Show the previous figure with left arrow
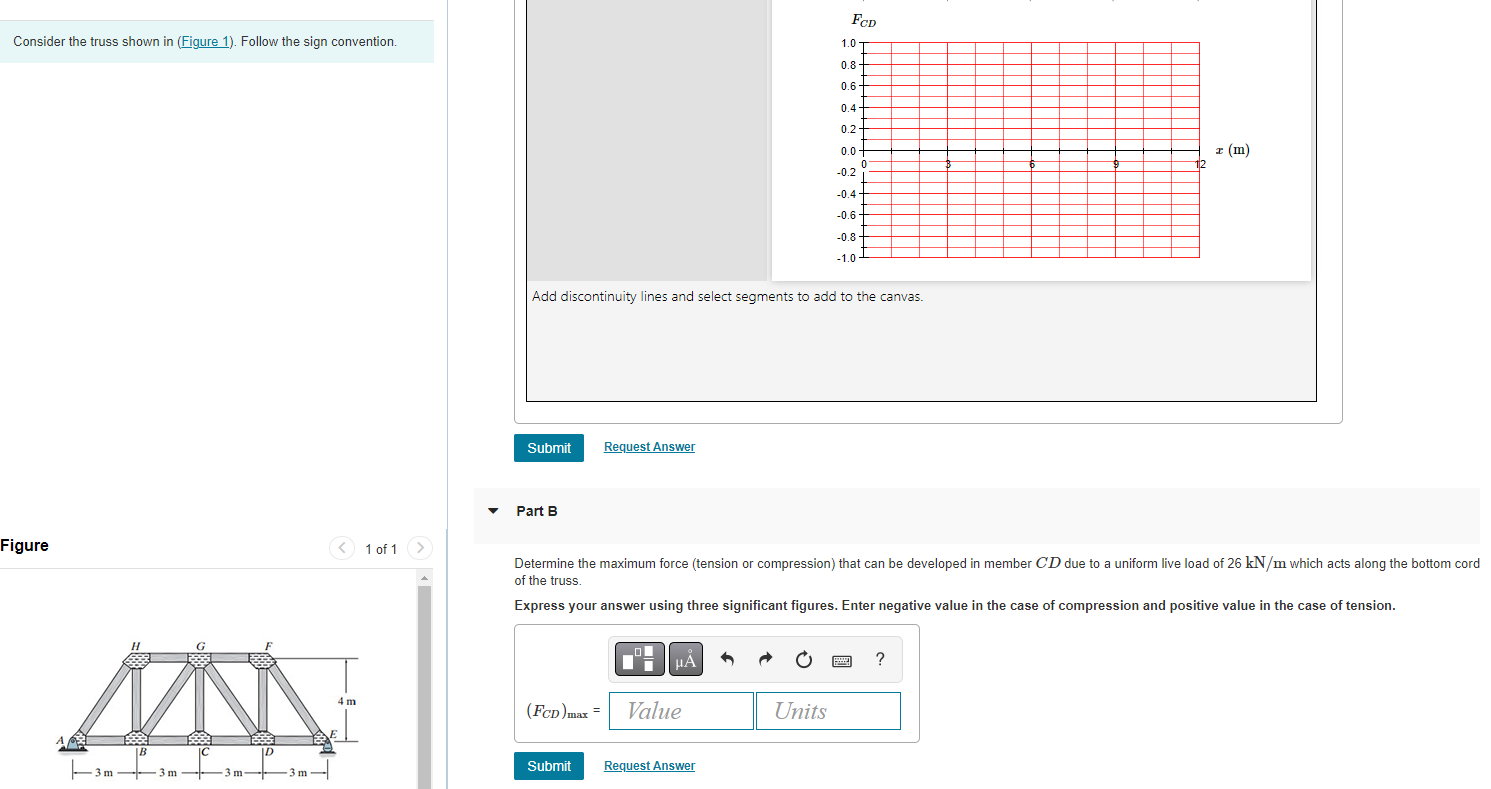 342,548
